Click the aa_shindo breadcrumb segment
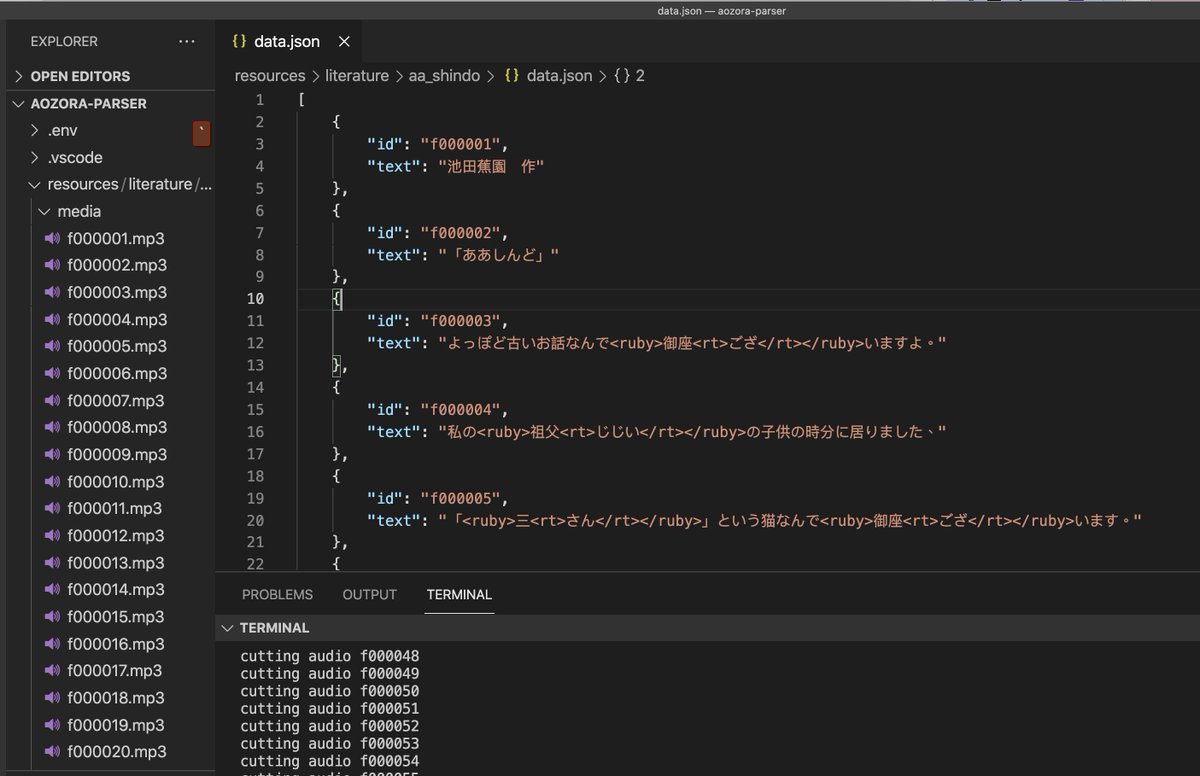 pos(444,76)
